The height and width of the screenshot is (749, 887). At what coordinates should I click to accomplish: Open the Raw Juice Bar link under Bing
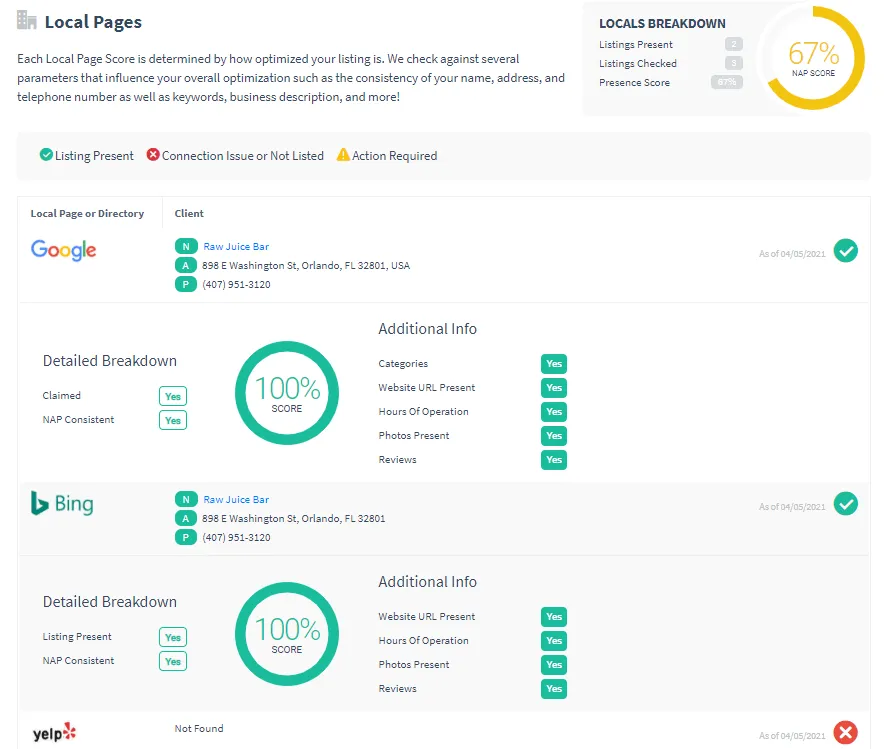pyautogui.click(x=236, y=499)
